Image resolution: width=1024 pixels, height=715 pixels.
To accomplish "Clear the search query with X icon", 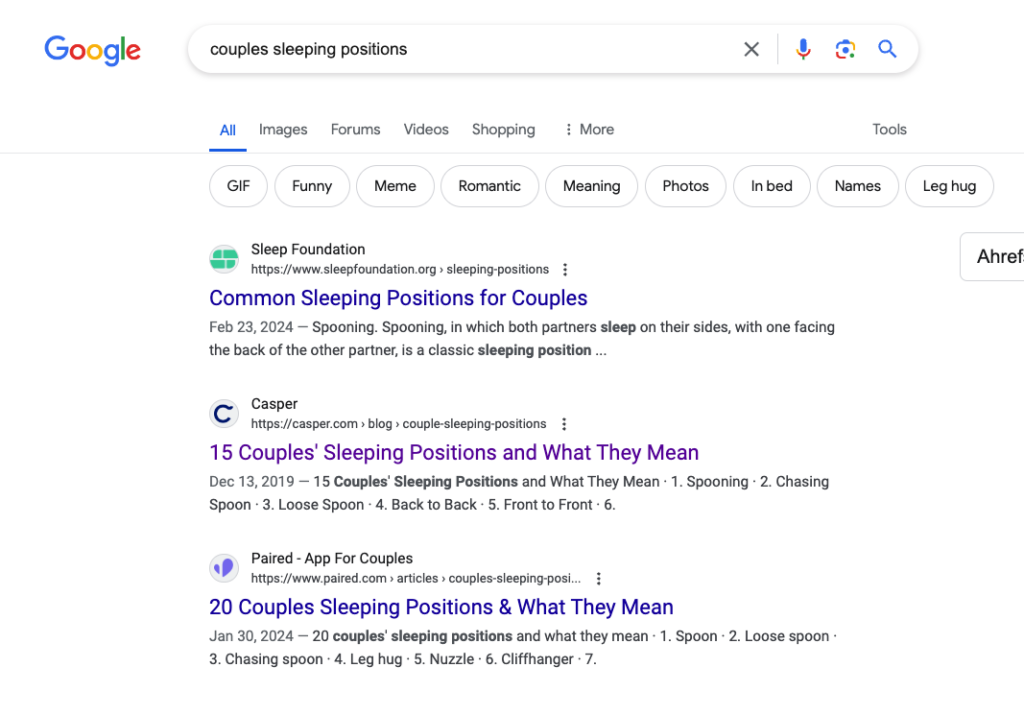I will [751, 49].
